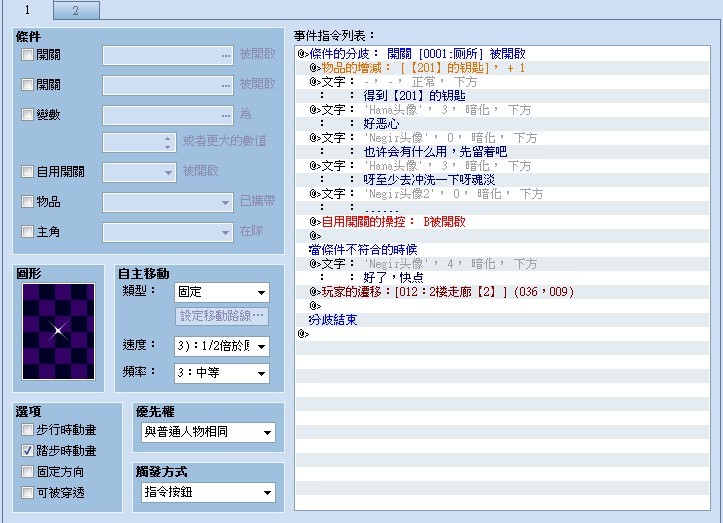Select the line 好了，快点
Image resolution: width=723 pixels, height=523 pixels.
click(x=503, y=278)
